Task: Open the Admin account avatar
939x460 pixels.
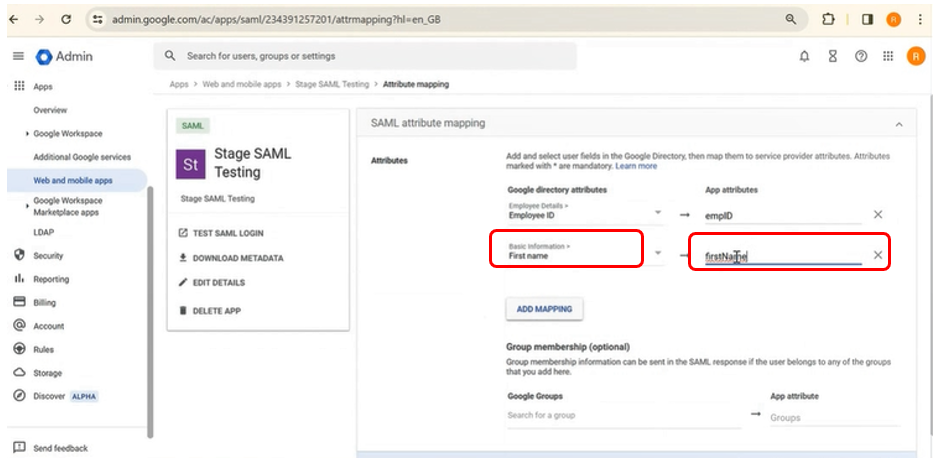Action: pyautogui.click(x=916, y=56)
